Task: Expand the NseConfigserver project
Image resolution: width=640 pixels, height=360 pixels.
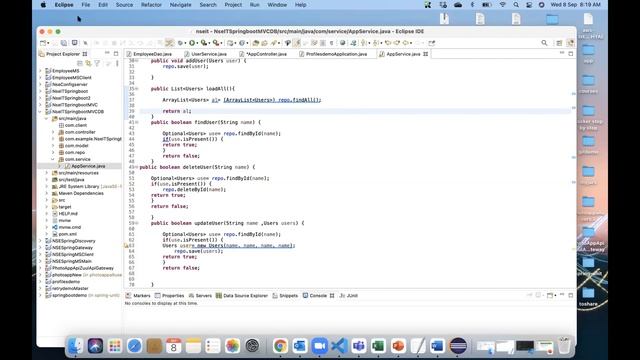Action: click(40, 84)
